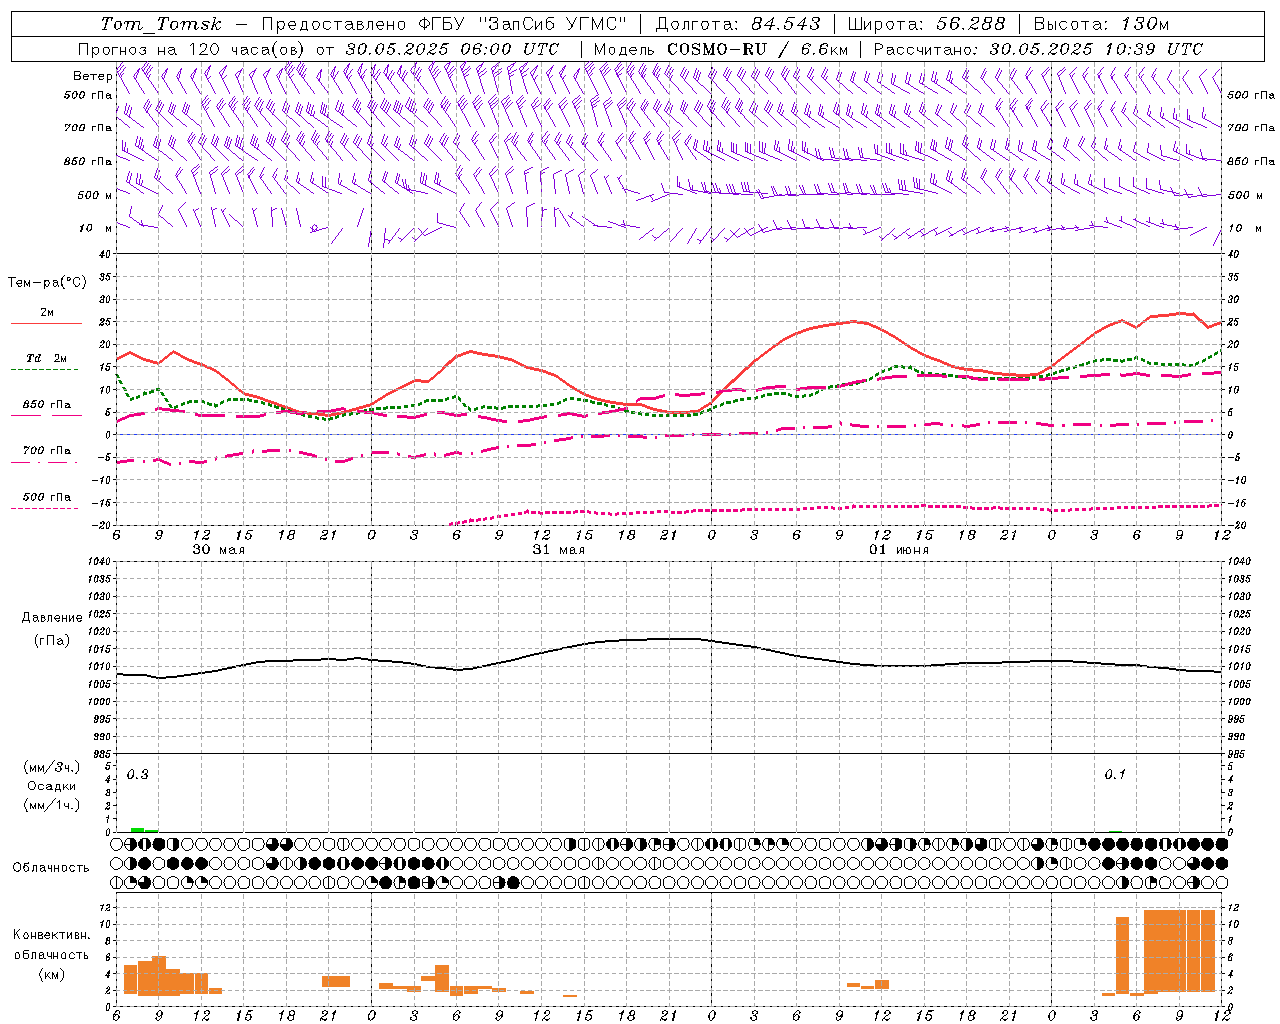Click the "500 гПа" entry in temperature legend
This screenshot has width=1280, height=1024.
coord(47,497)
